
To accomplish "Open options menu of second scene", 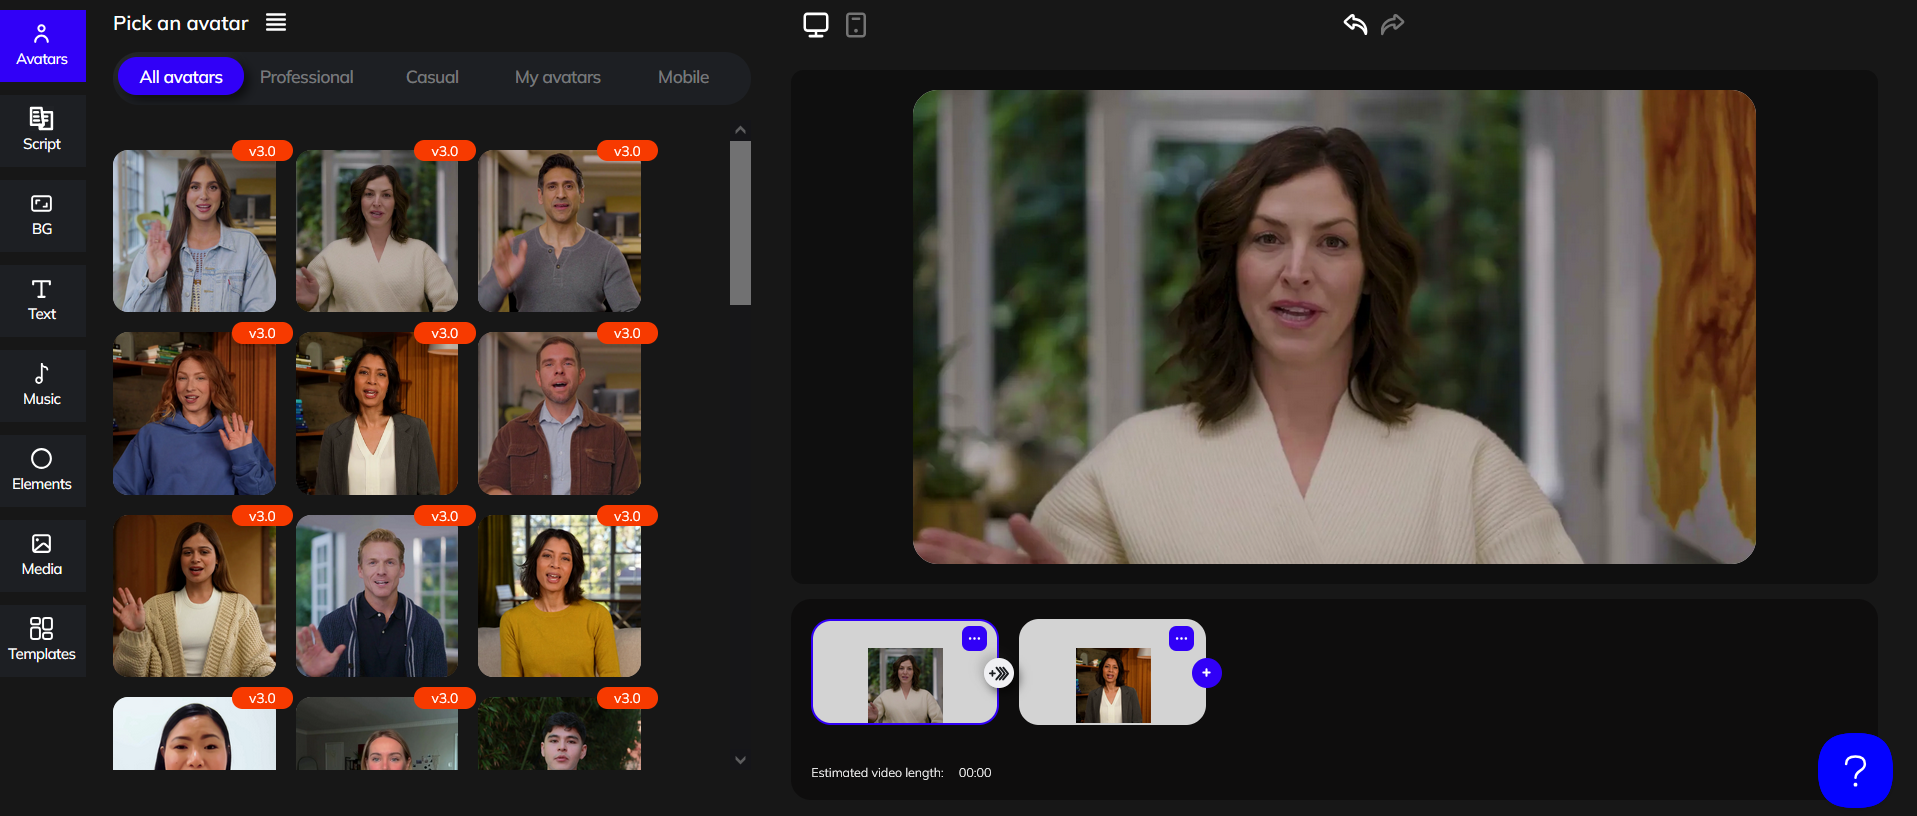I will tap(1181, 638).
